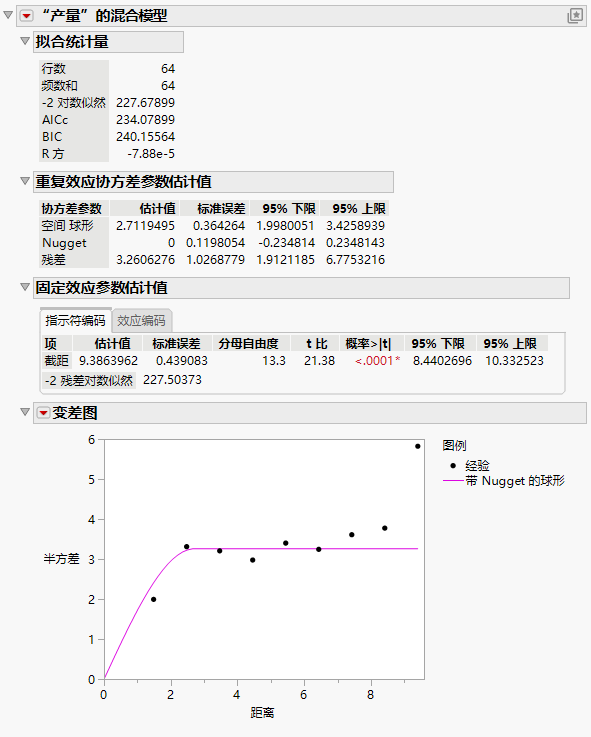Switch to the 效应编码 tab

pyautogui.click(x=142, y=321)
